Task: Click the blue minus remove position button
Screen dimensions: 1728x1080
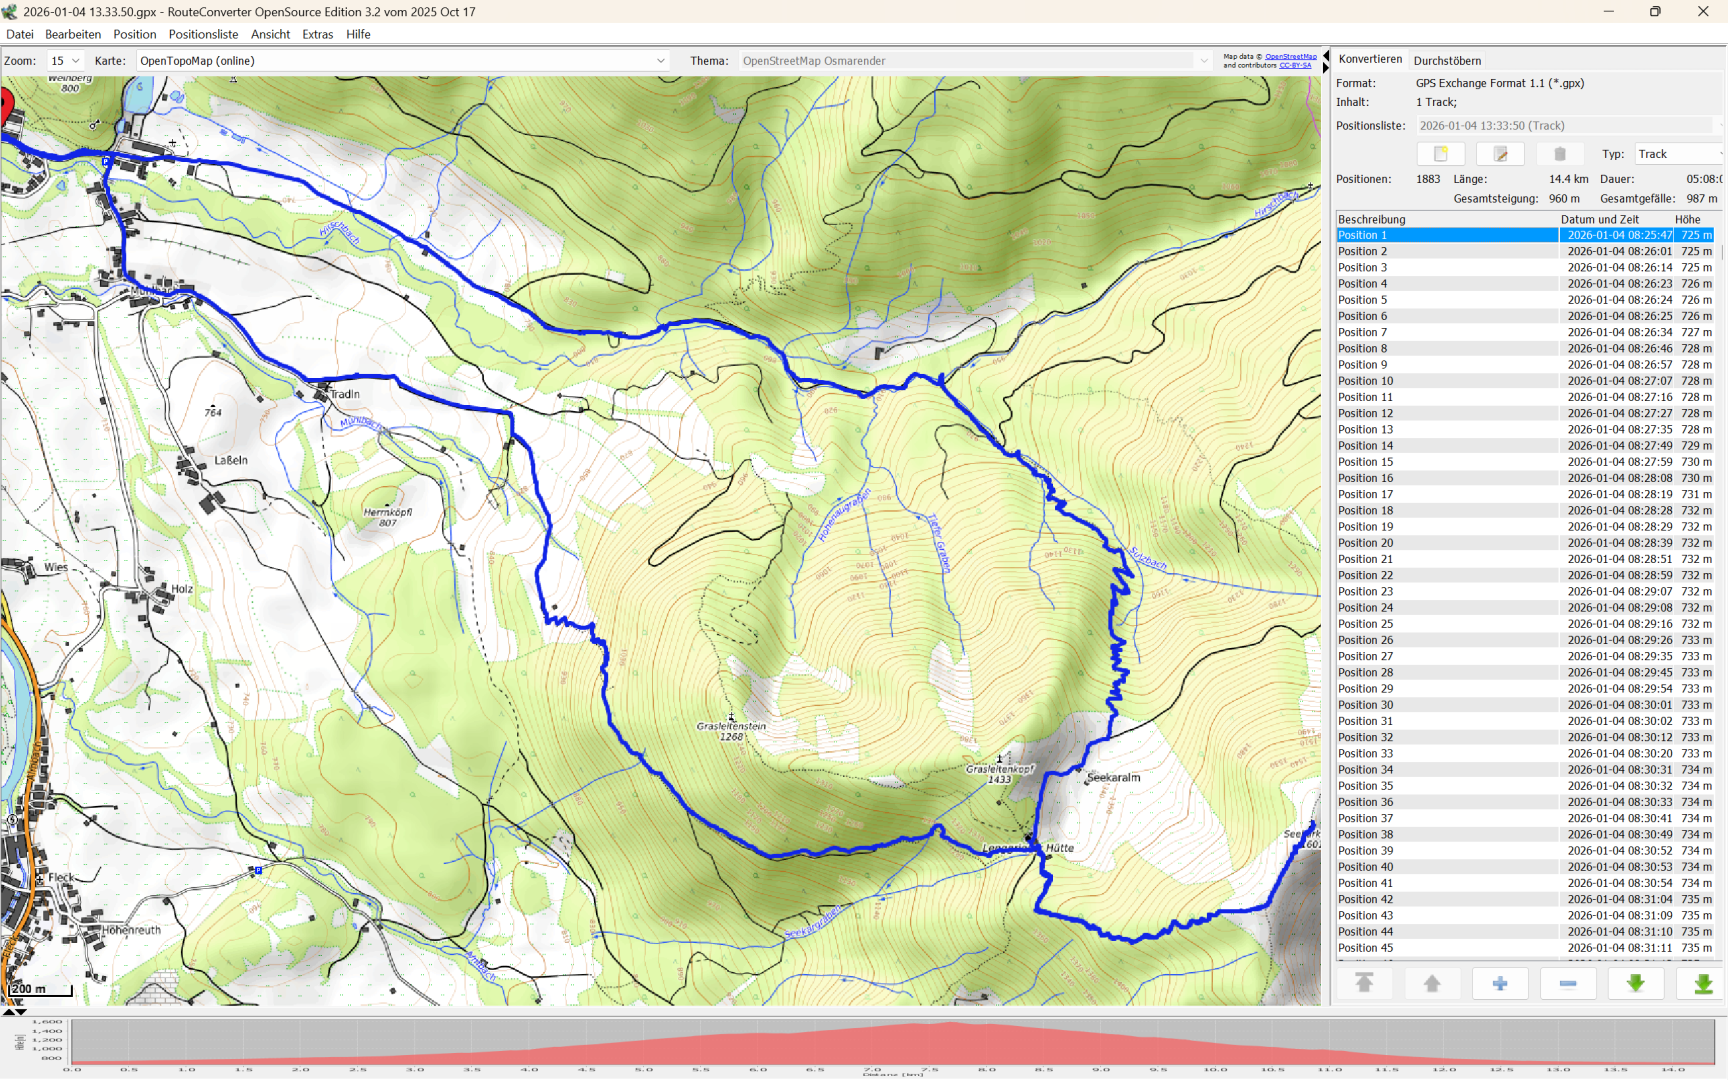Action: pyautogui.click(x=1567, y=984)
